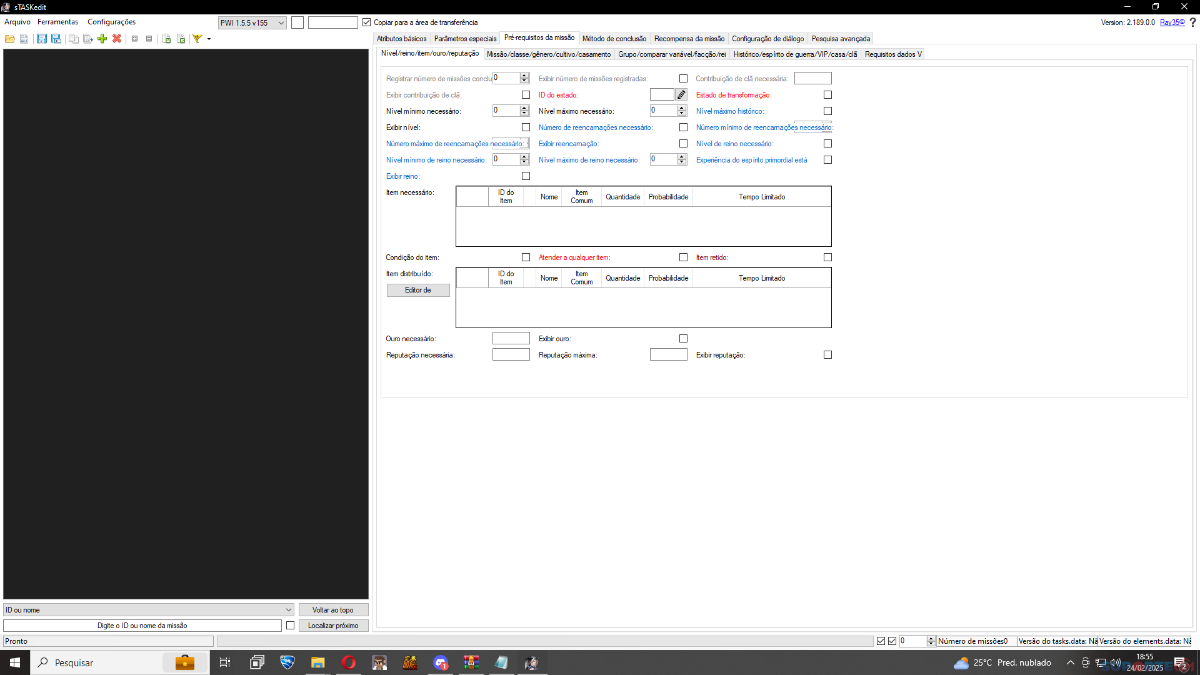Image resolution: width=1200 pixels, height=675 pixels.
Task: Click the filter funnel toolbar icon
Action: [197, 38]
